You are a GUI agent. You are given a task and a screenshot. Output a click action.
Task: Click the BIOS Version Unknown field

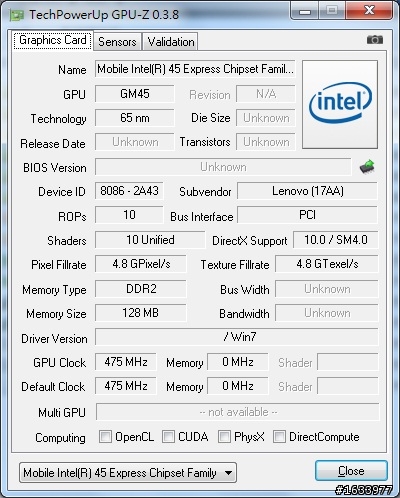(223, 167)
